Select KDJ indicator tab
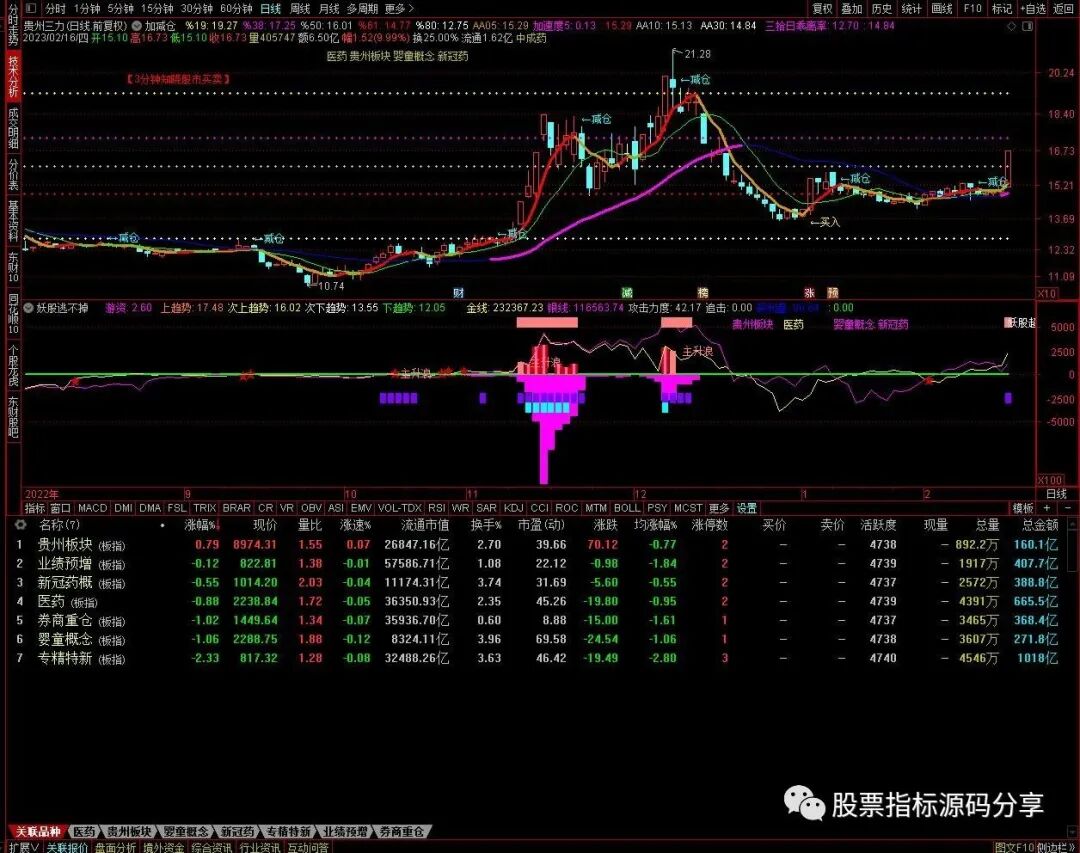This screenshot has width=1080, height=853. (x=513, y=508)
